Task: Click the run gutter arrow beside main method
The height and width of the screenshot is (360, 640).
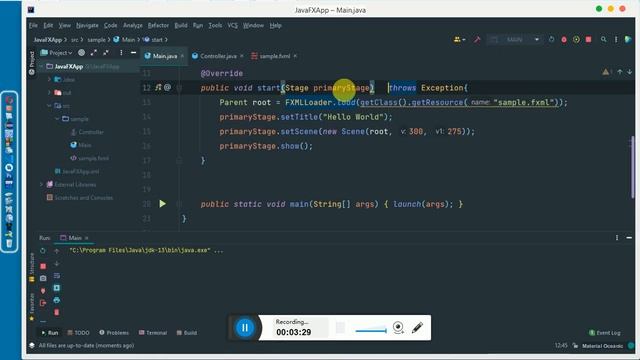Action: [x=162, y=204]
